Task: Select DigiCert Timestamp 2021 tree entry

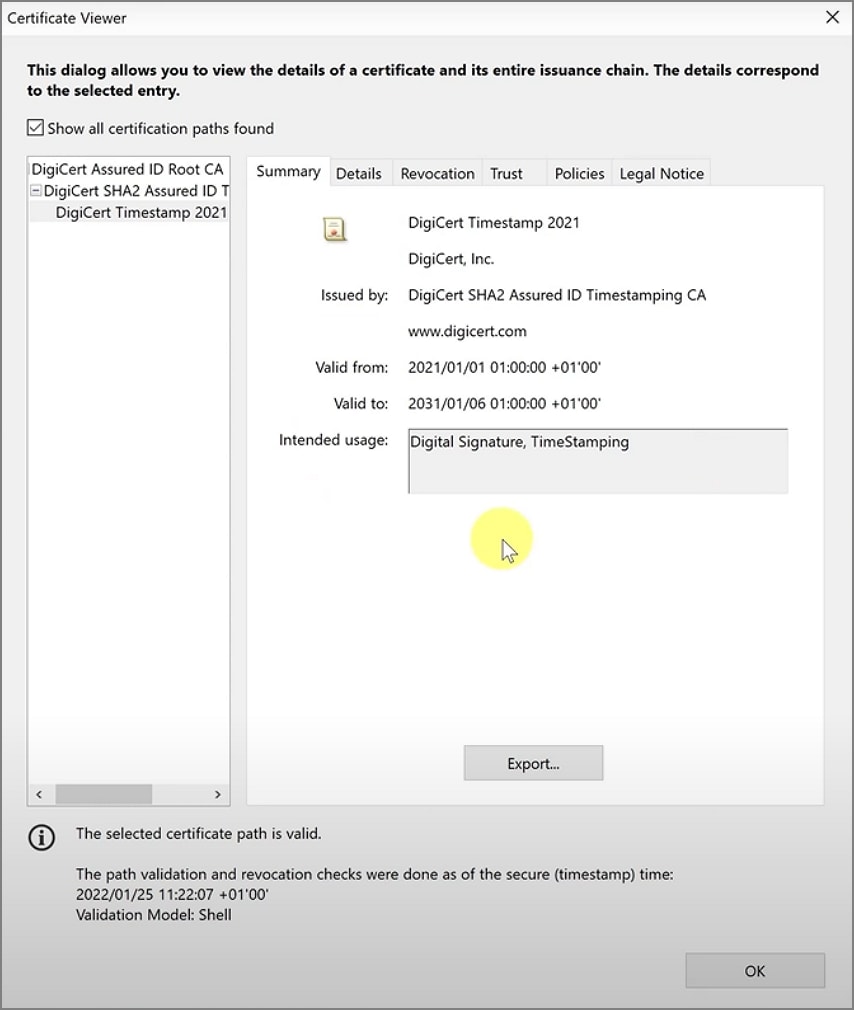Action: tap(141, 213)
